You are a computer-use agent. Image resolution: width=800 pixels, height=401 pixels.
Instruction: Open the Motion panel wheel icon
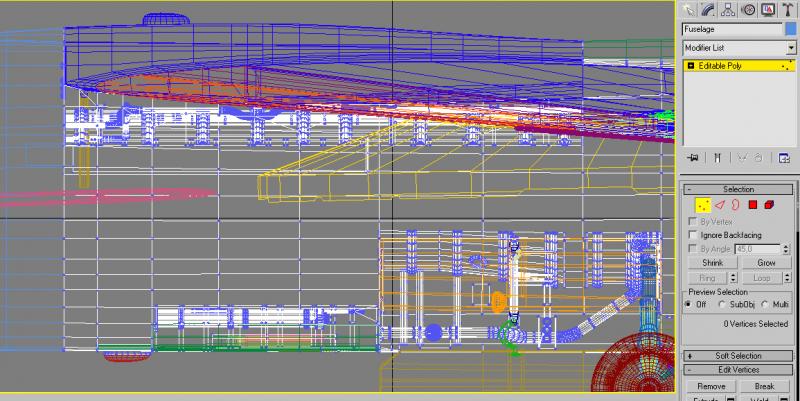[748, 10]
